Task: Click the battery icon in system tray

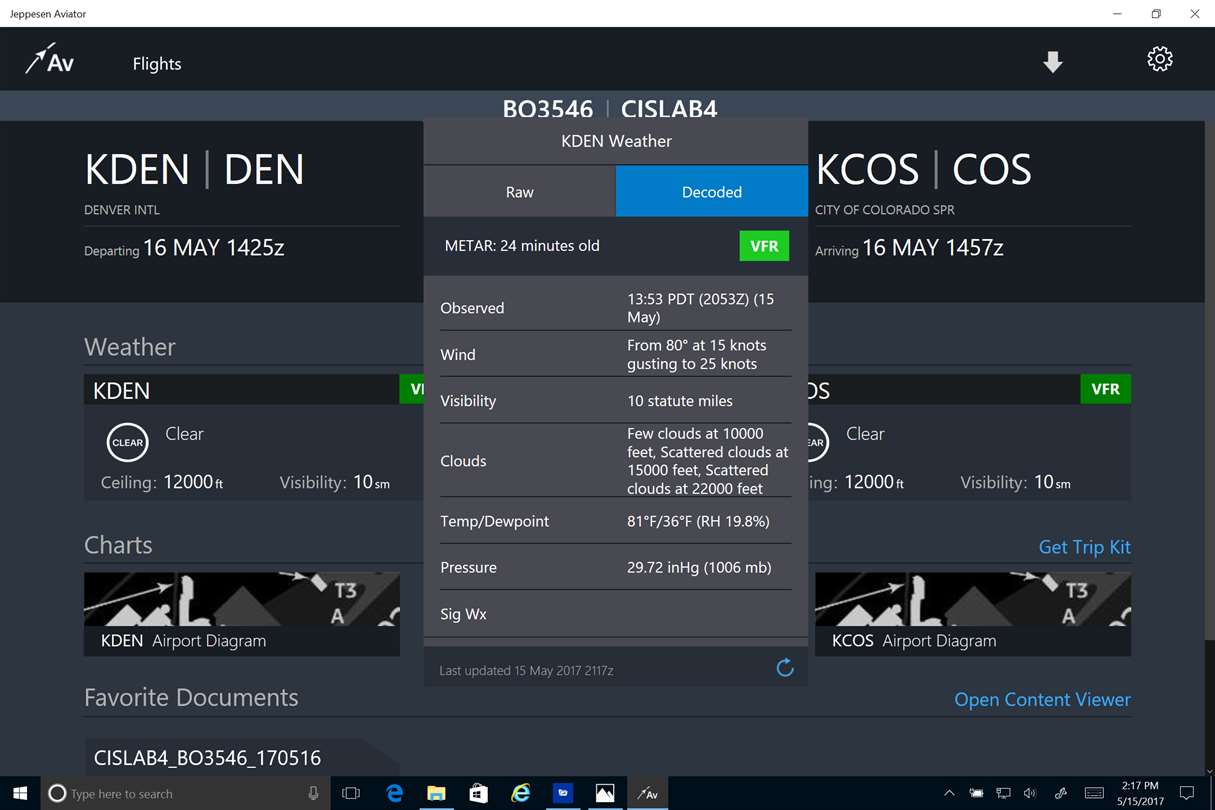Action: (x=976, y=793)
